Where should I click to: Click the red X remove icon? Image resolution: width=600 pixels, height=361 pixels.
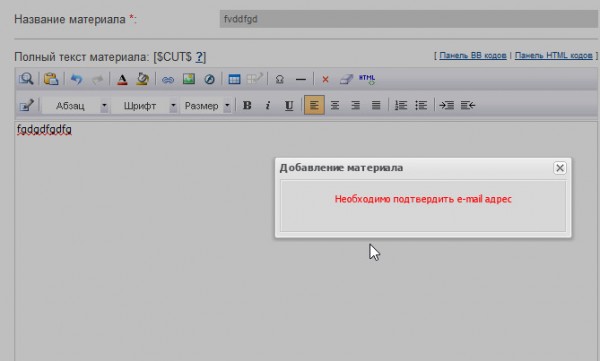click(x=325, y=79)
